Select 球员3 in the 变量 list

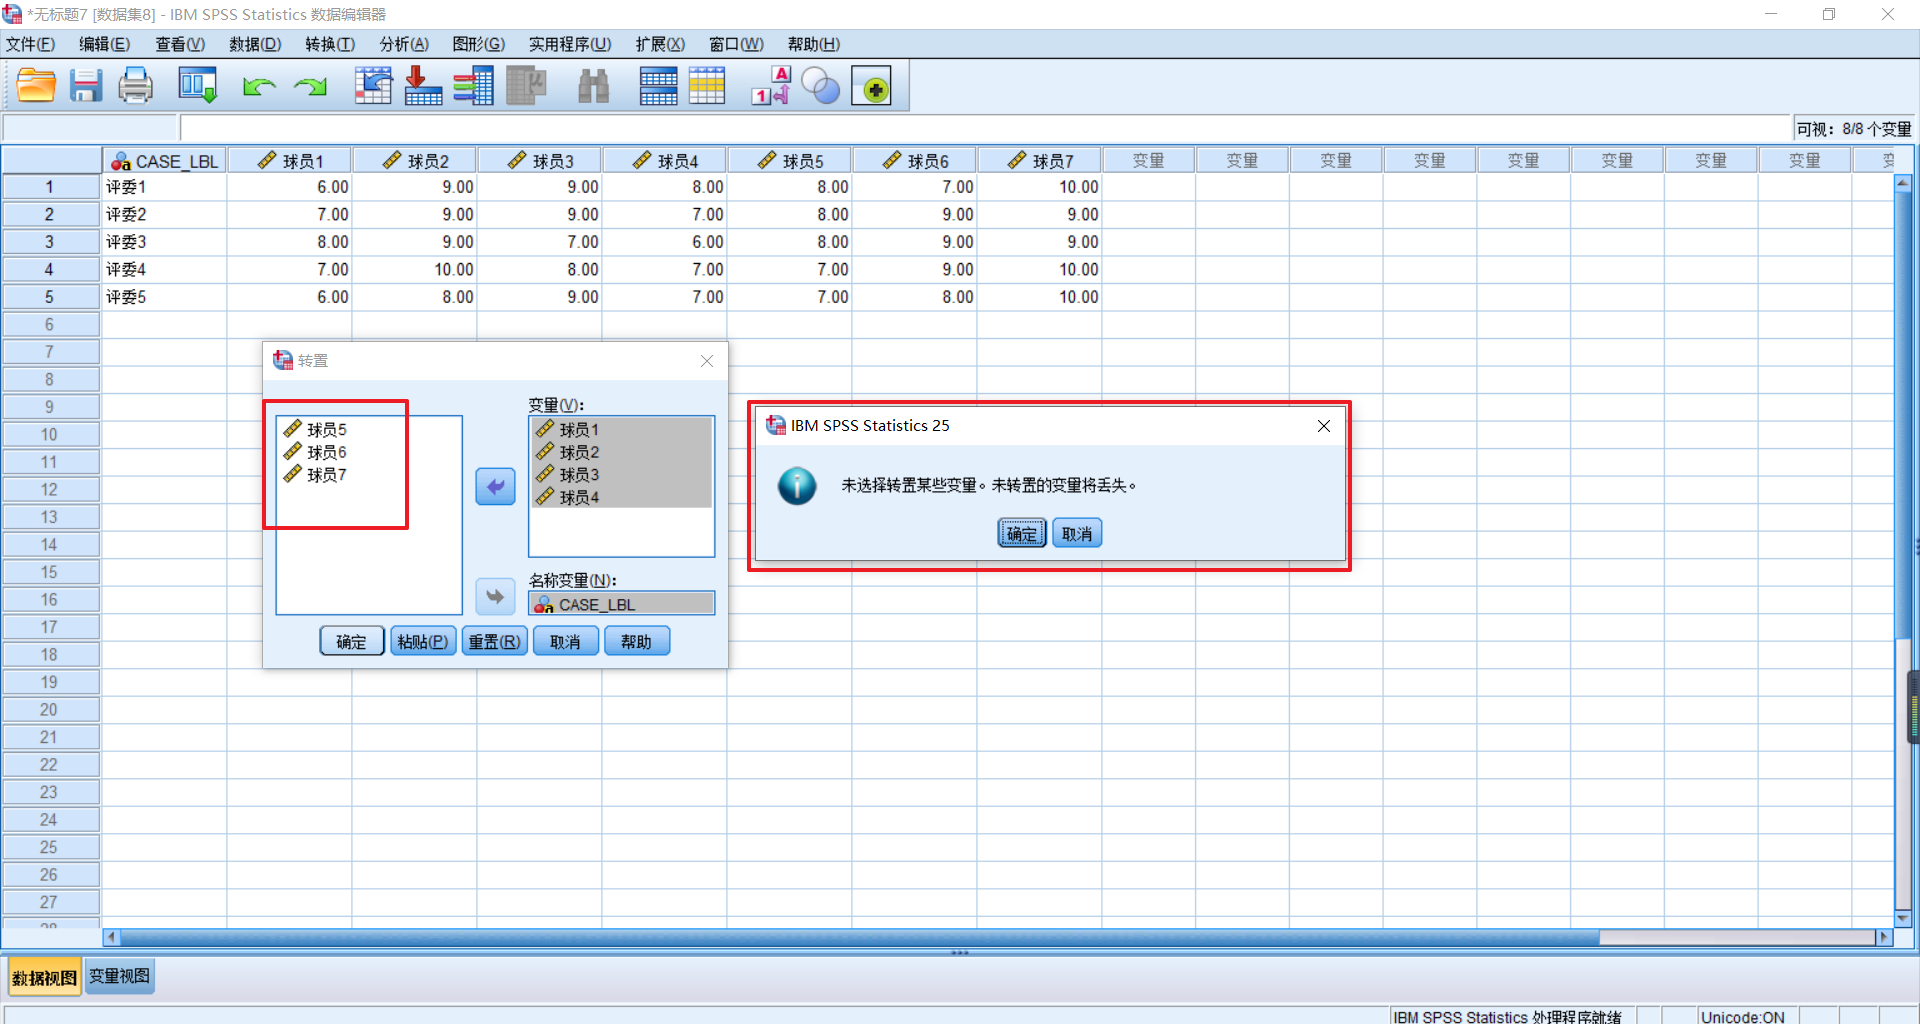[621, 475]
